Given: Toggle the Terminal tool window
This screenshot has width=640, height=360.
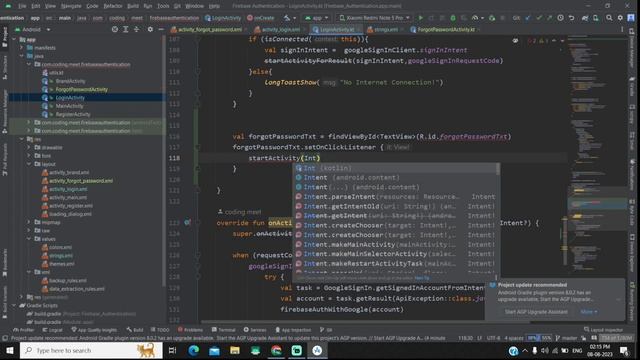Looking at the screenshot, I should click(224, 330).
